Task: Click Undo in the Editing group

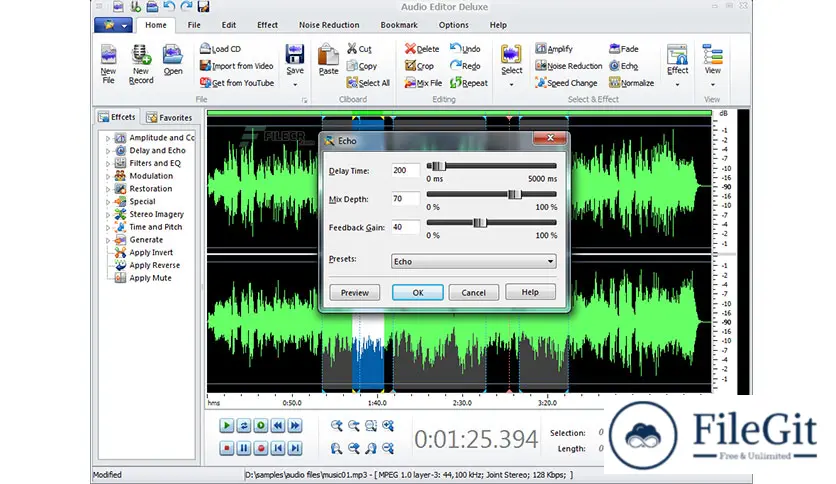Action: click(465, 49)
